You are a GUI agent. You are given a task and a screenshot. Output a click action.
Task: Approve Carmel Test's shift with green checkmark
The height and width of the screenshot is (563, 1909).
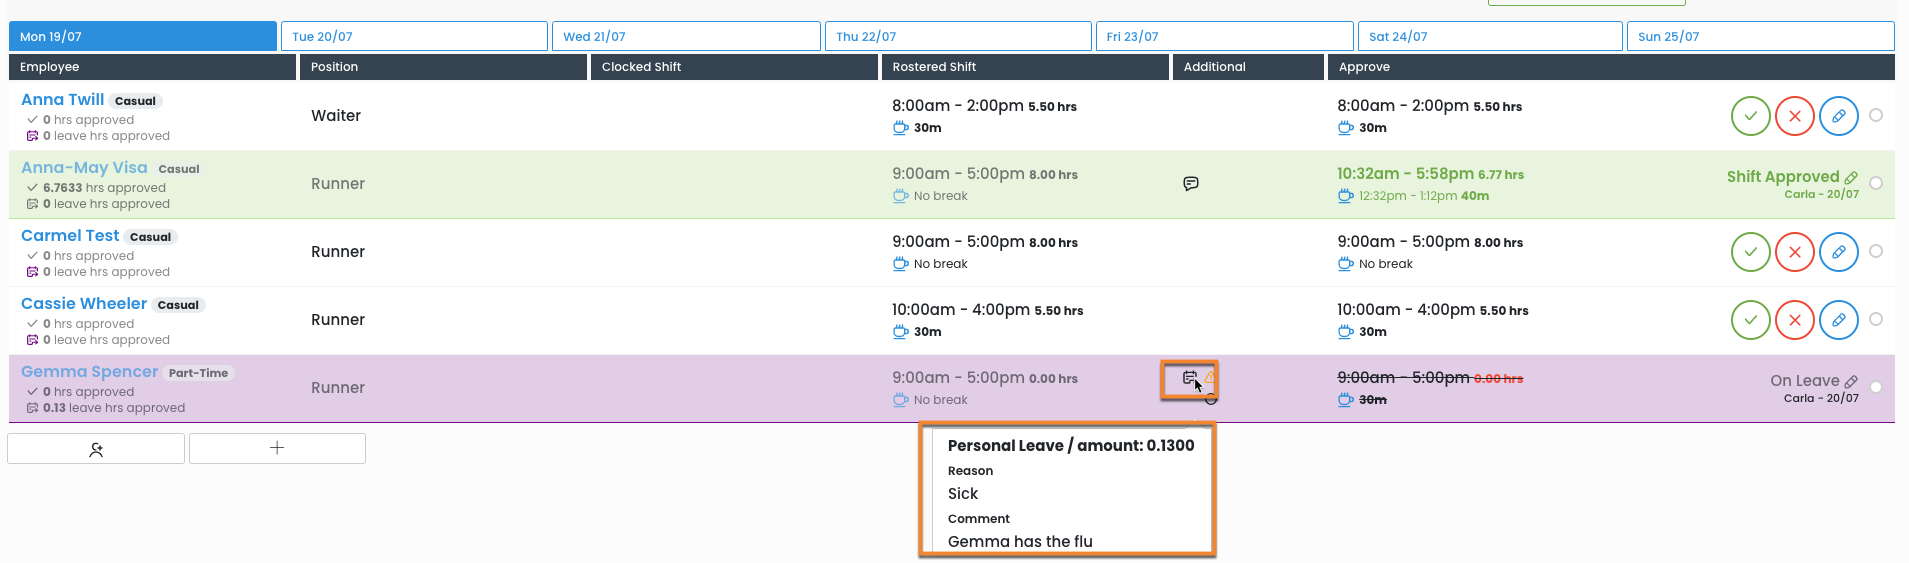[x=1750, y=252]
